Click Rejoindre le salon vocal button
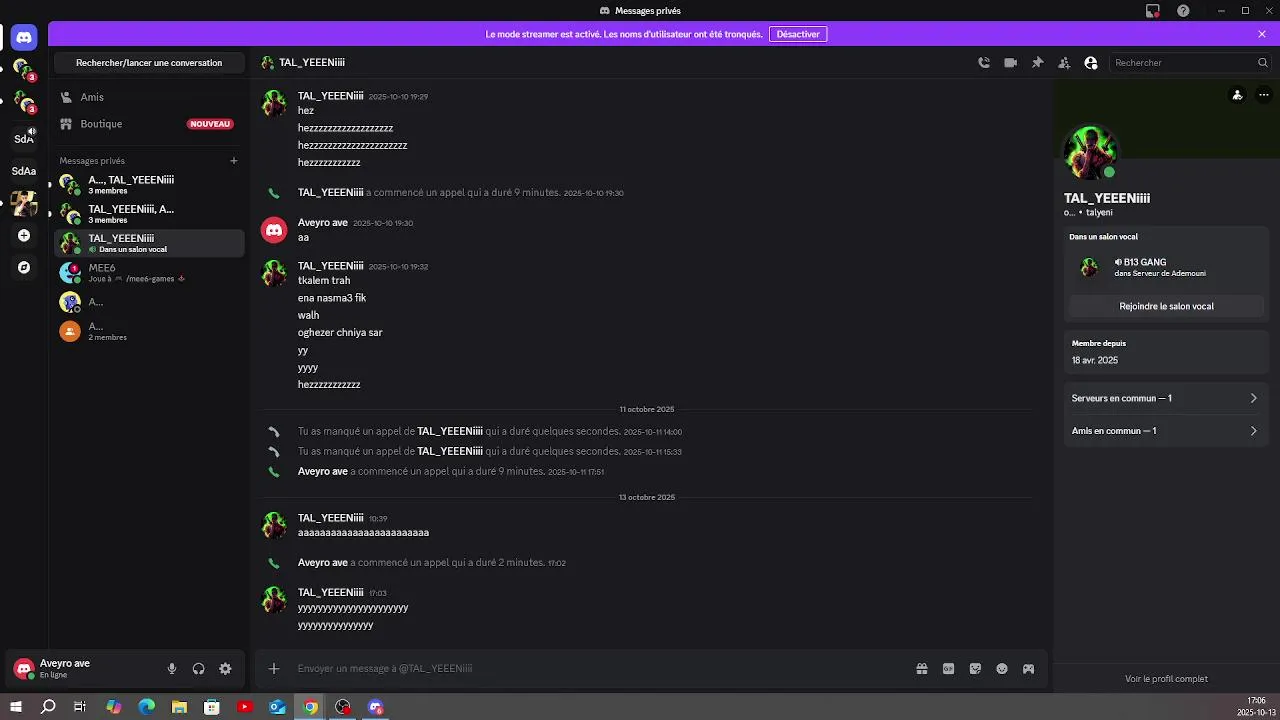This screenshot has height=720, width=1280. click(x=1166, y=306)
